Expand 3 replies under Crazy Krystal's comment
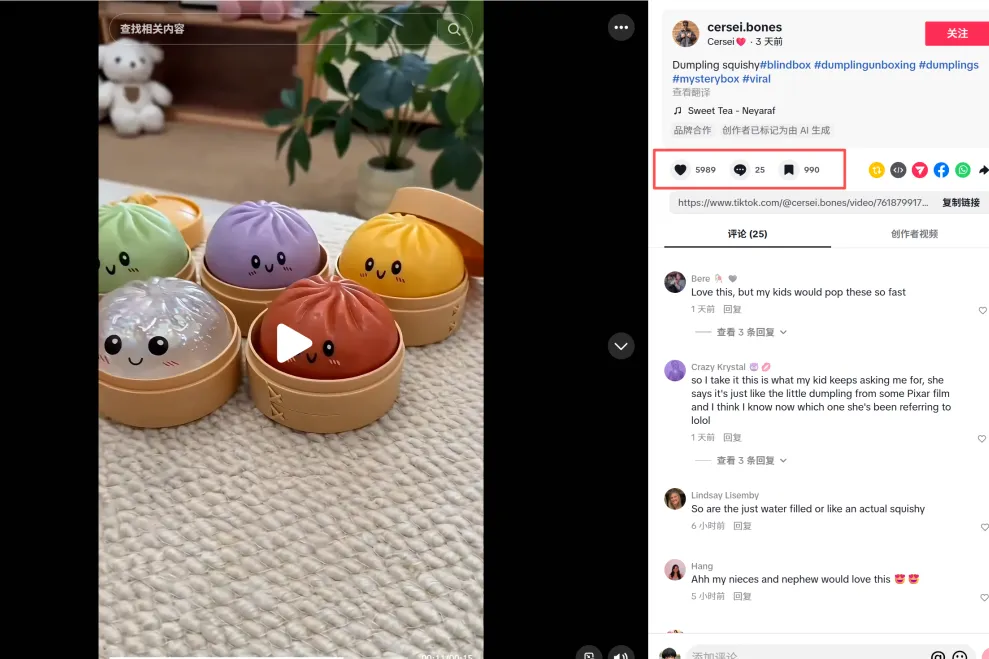Viewport: 989px width, 659px height. pos(751,460)
